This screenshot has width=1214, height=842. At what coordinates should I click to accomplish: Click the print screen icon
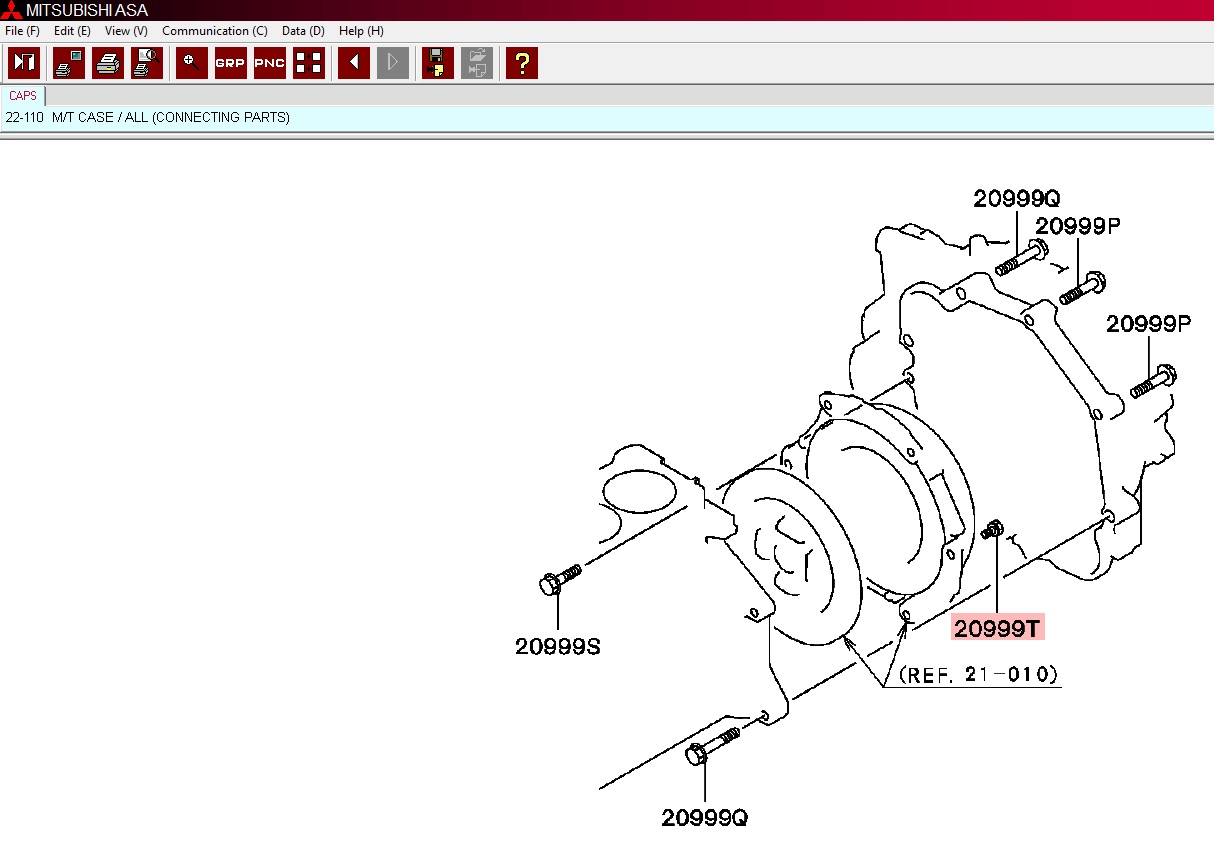69,63
